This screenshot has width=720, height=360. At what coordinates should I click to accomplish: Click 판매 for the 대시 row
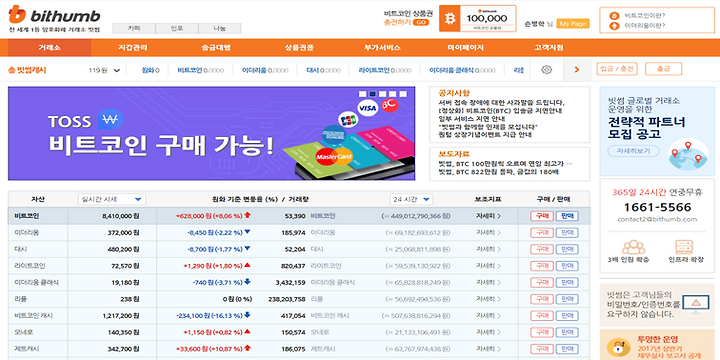click(567, 249)
